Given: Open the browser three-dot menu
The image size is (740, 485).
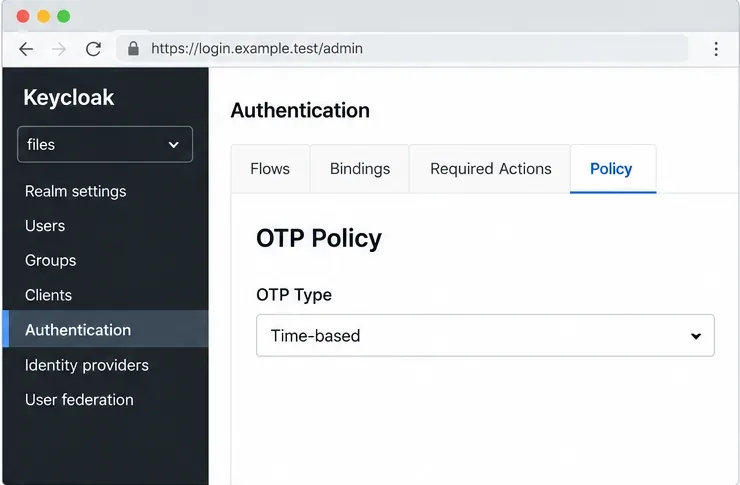Looking at the screenshot, I should pos(716,49).
